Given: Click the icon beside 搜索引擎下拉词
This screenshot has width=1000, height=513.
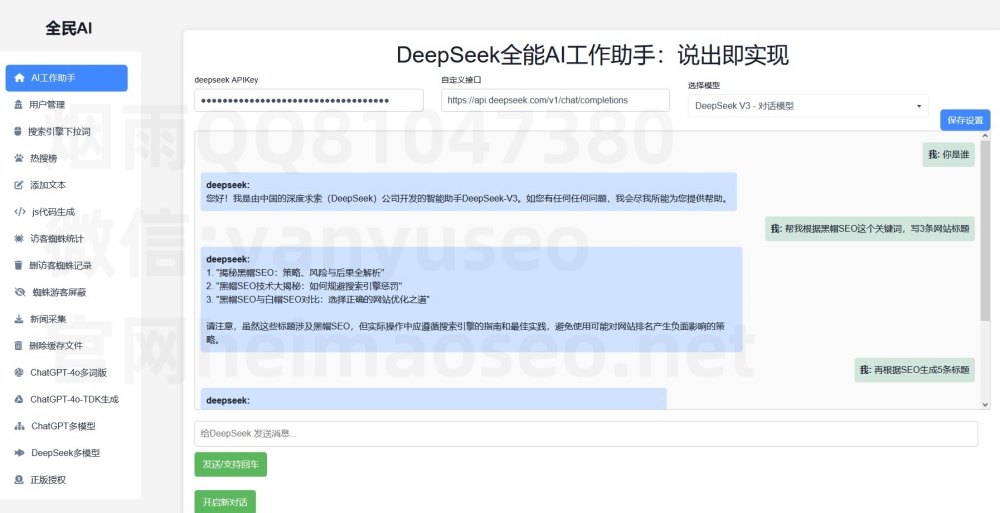Looking at the screenshot, I should click(18, 131).
